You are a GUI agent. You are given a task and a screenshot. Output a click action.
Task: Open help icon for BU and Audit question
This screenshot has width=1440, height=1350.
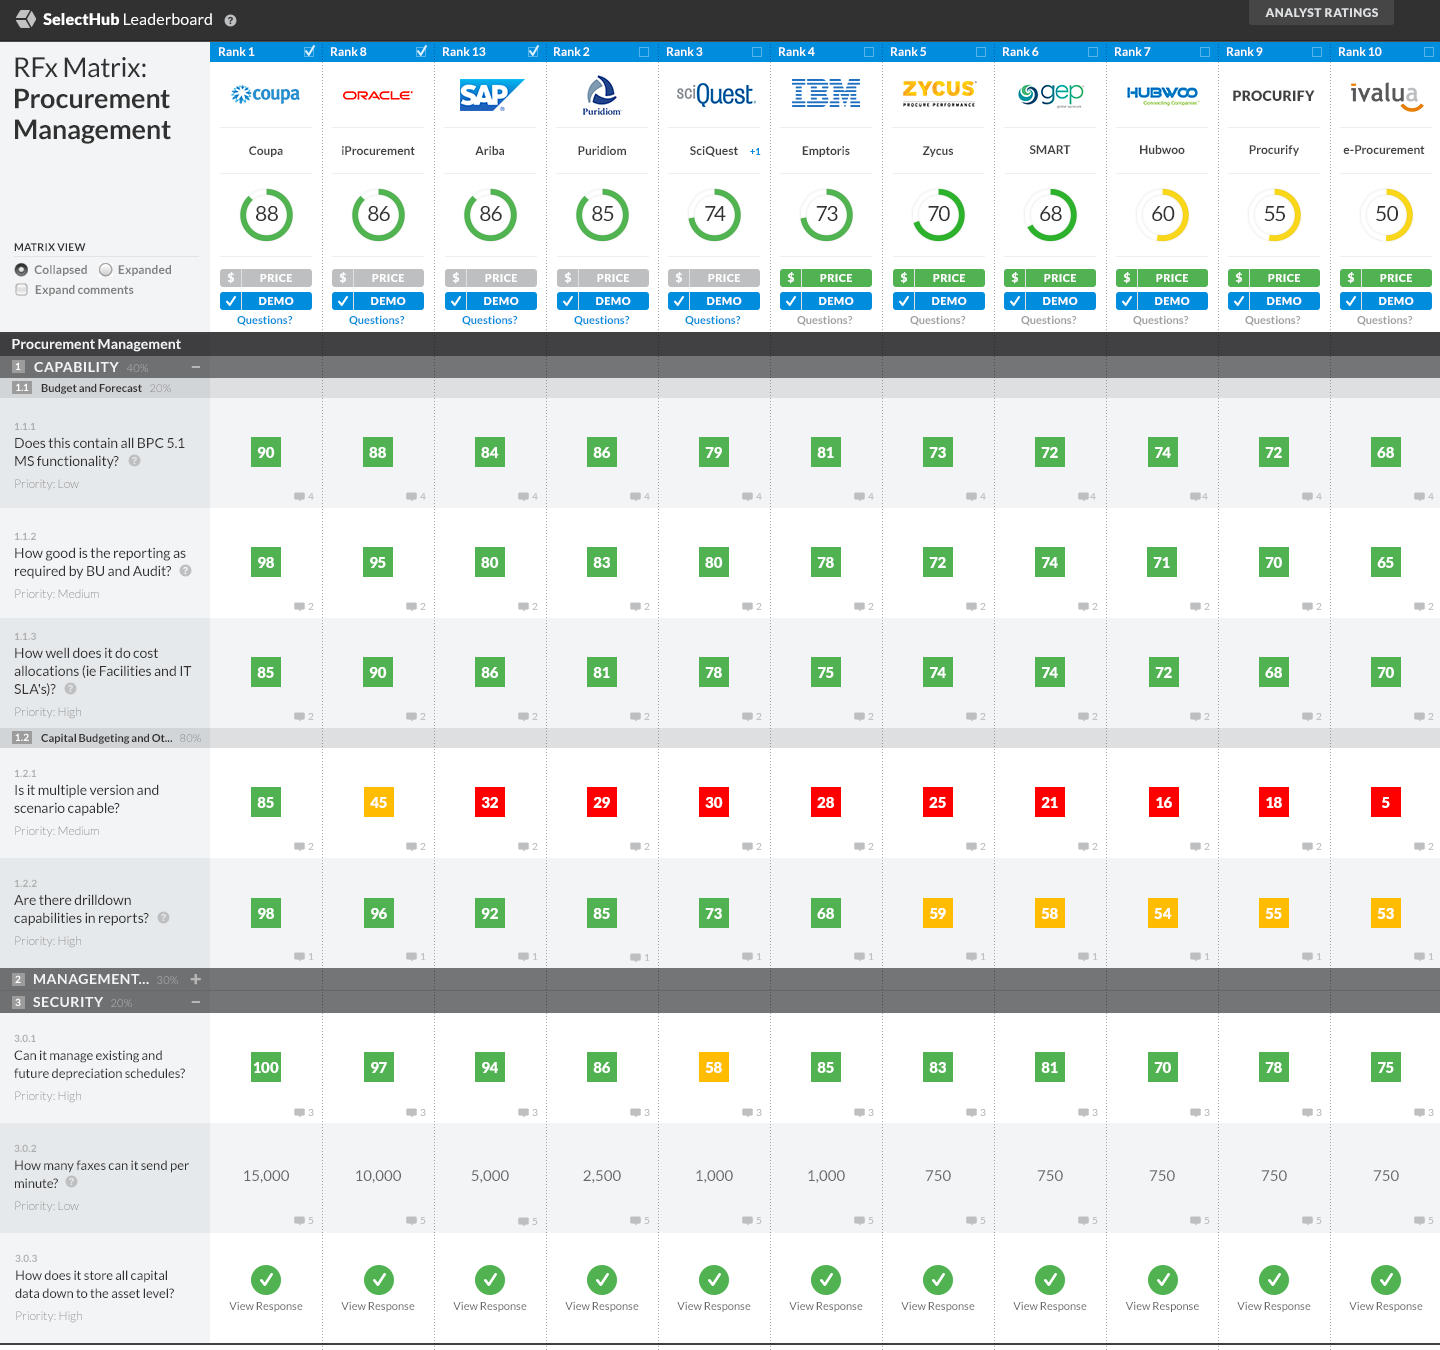coord(185,571)
